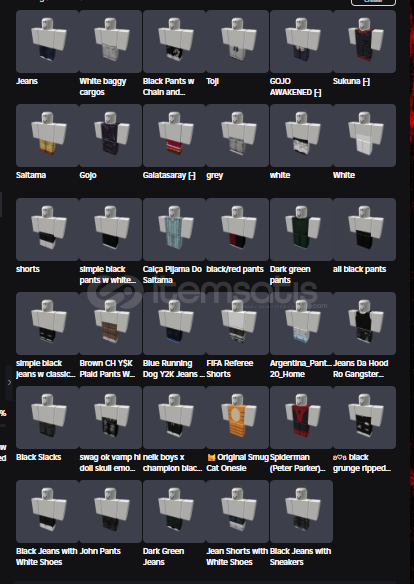Screen dimensions: 414x584
Task: Click the Dark green pants thumbnail
Action: 301,229
